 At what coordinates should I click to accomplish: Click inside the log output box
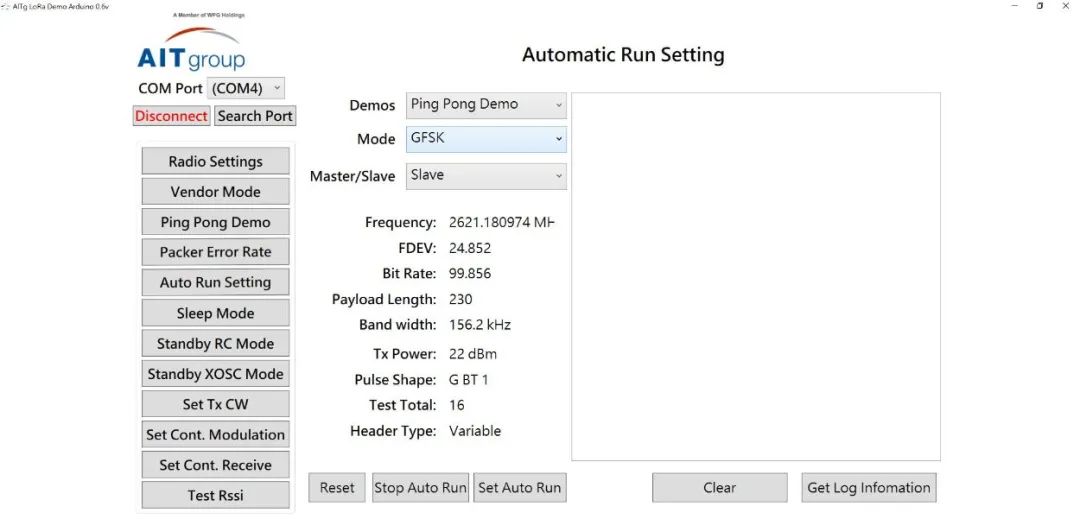coord(756,277)
